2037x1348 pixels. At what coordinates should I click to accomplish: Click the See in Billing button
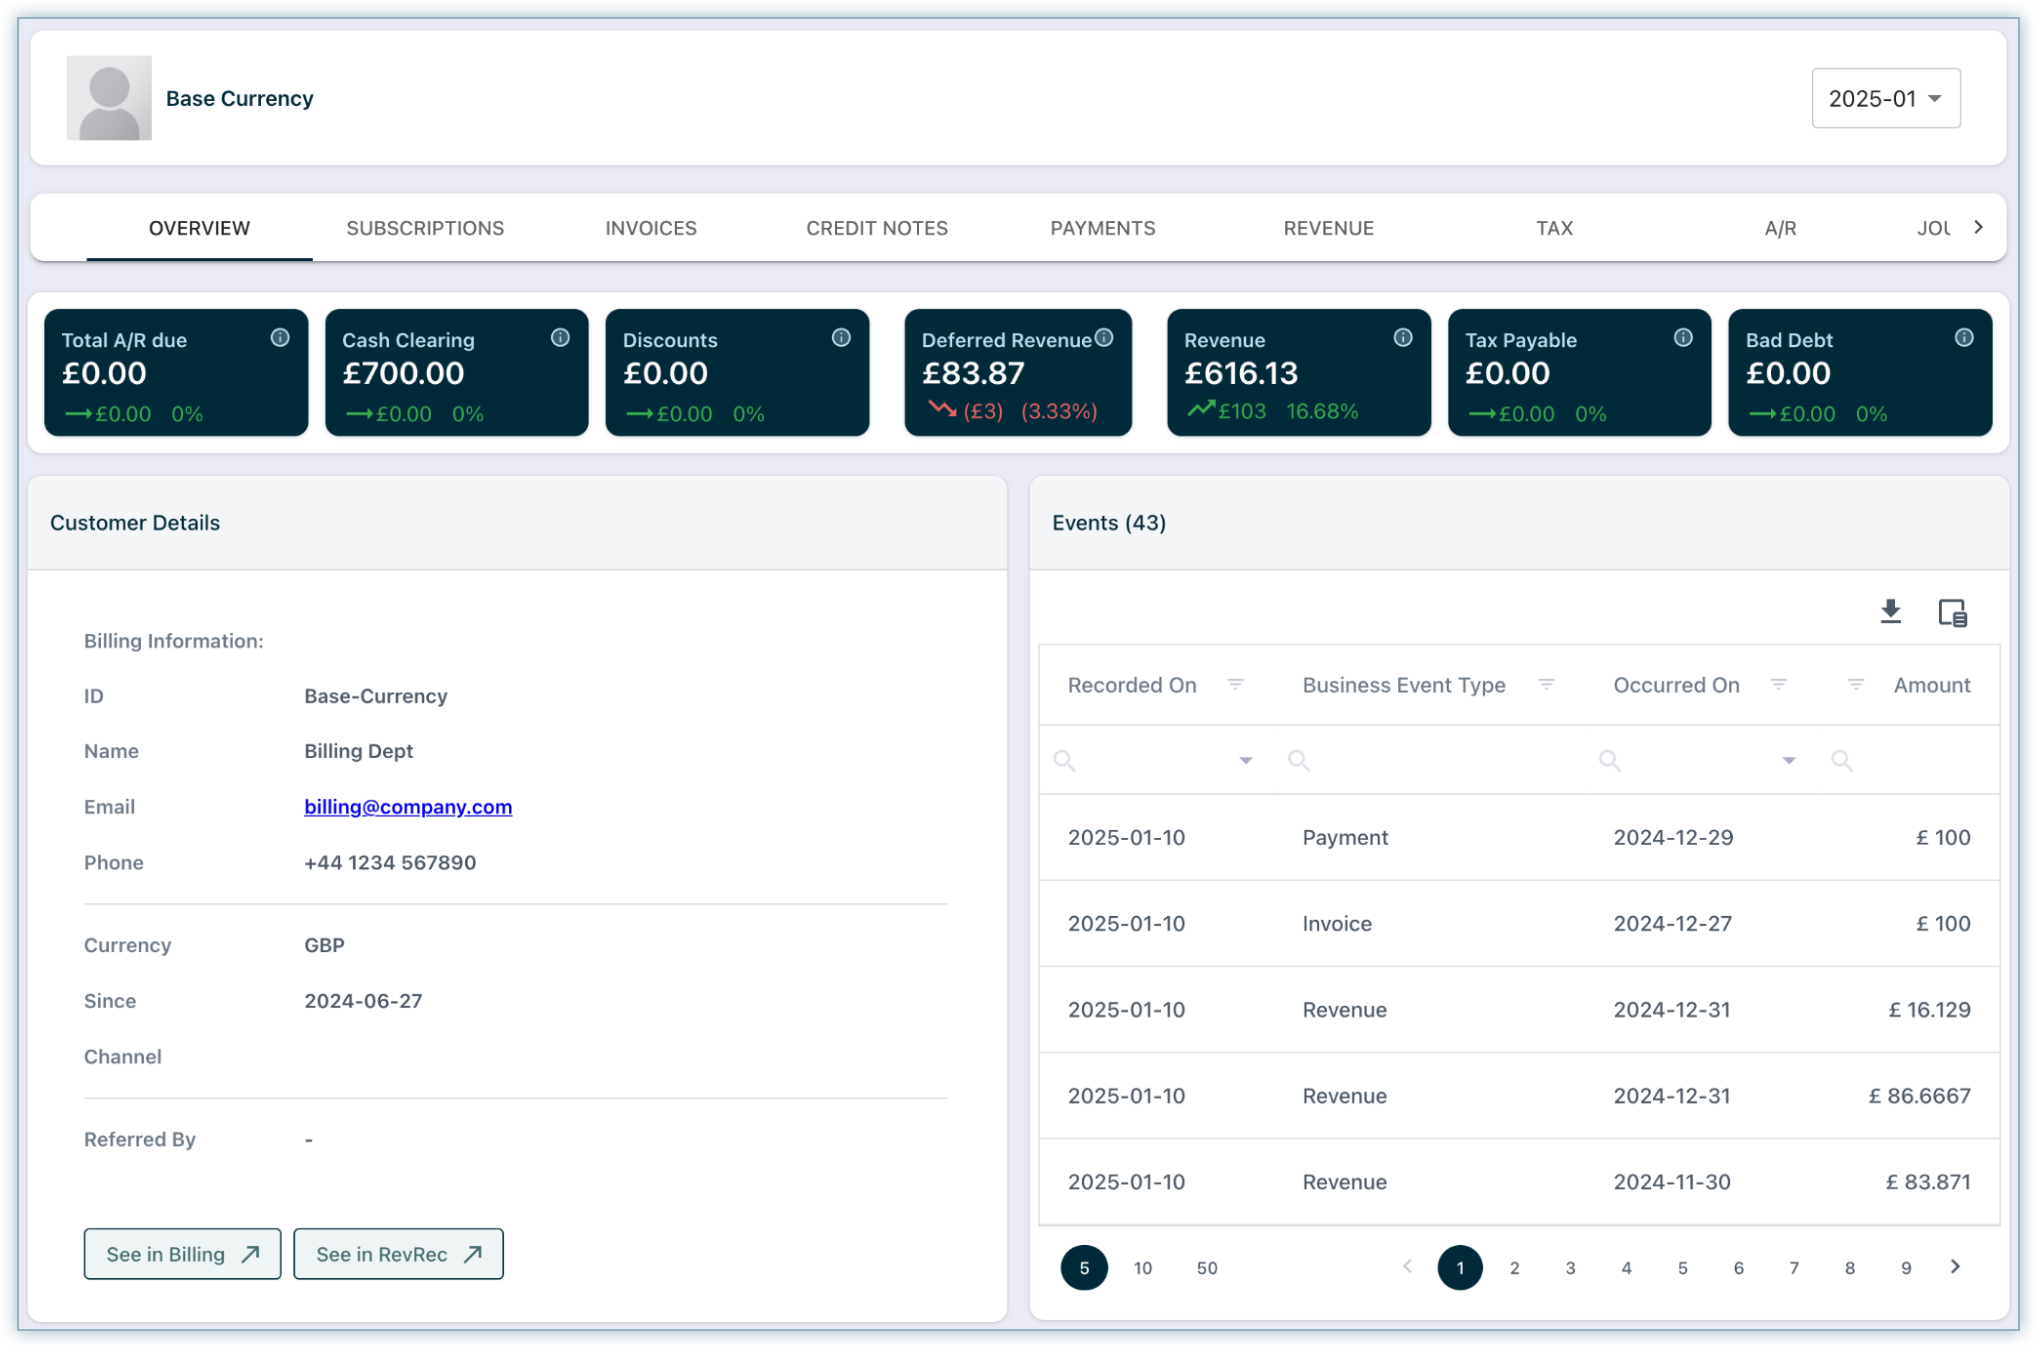[182, 1254]
